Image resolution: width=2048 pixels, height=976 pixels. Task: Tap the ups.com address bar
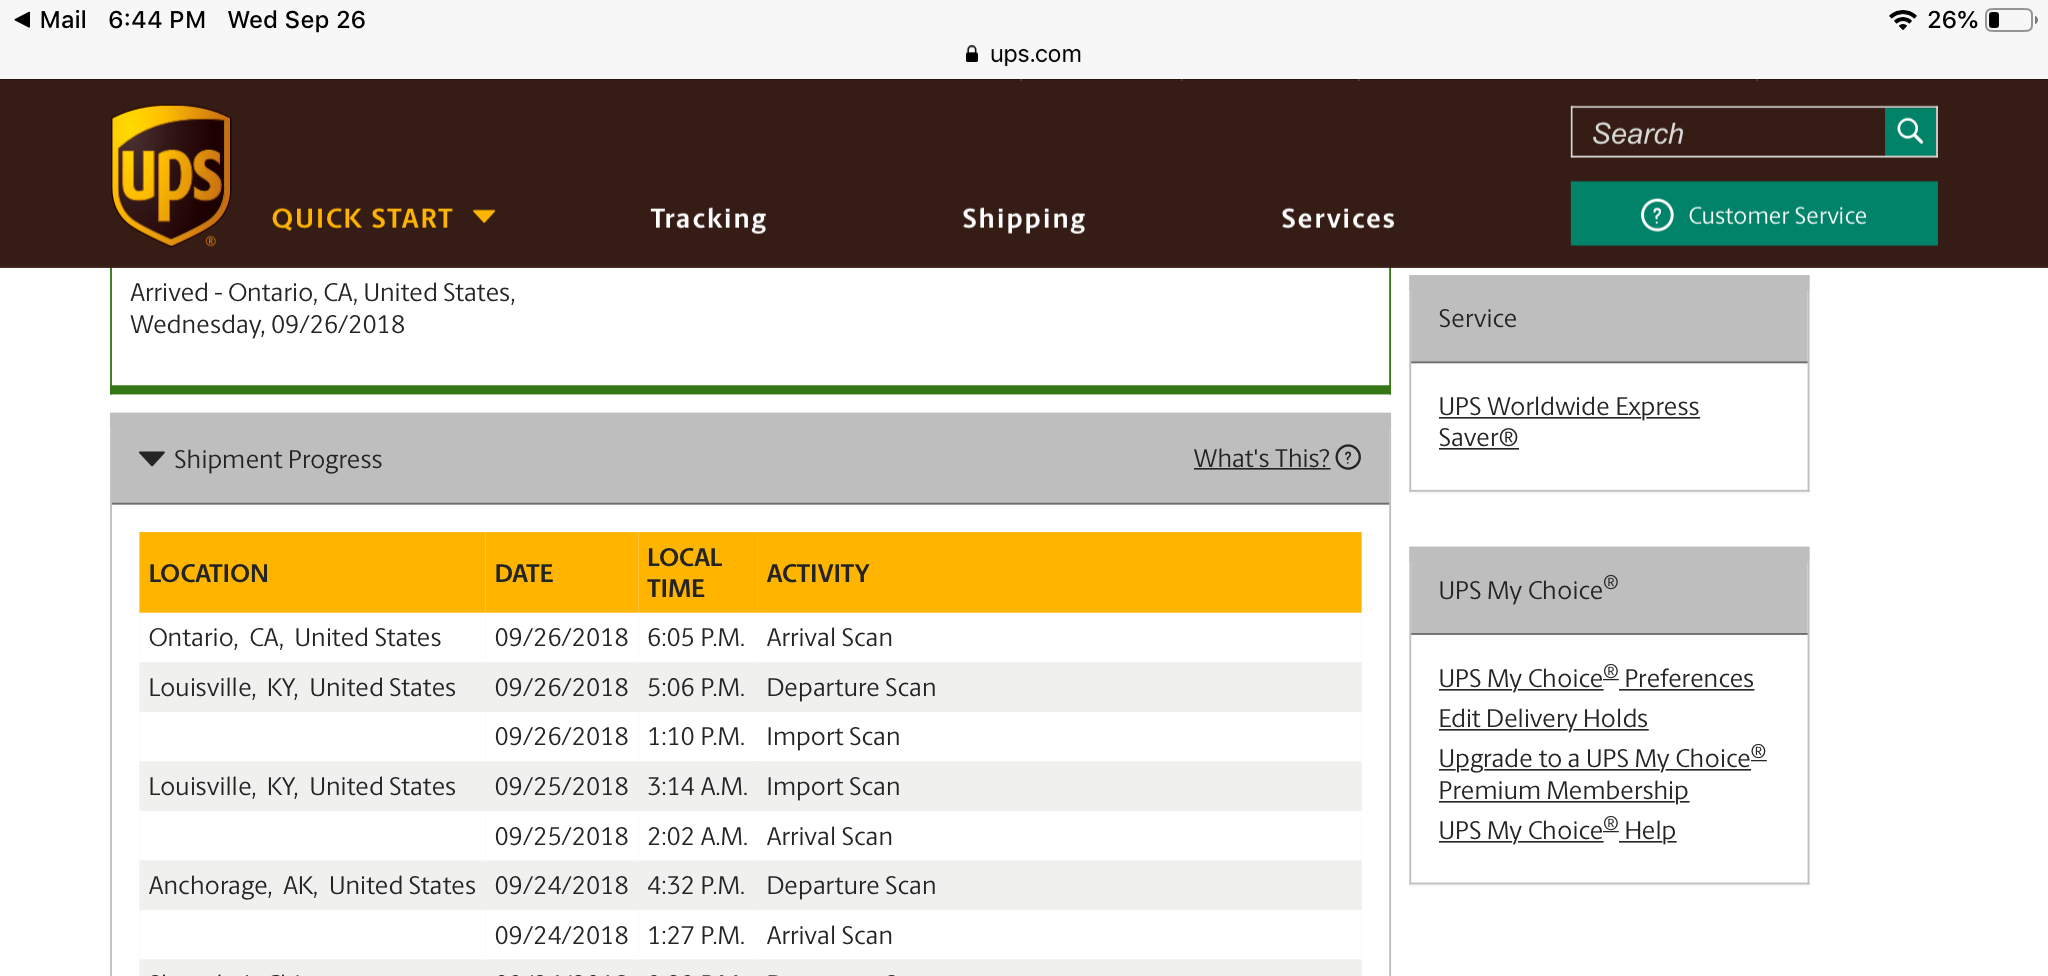click(x=1024, y=54)
